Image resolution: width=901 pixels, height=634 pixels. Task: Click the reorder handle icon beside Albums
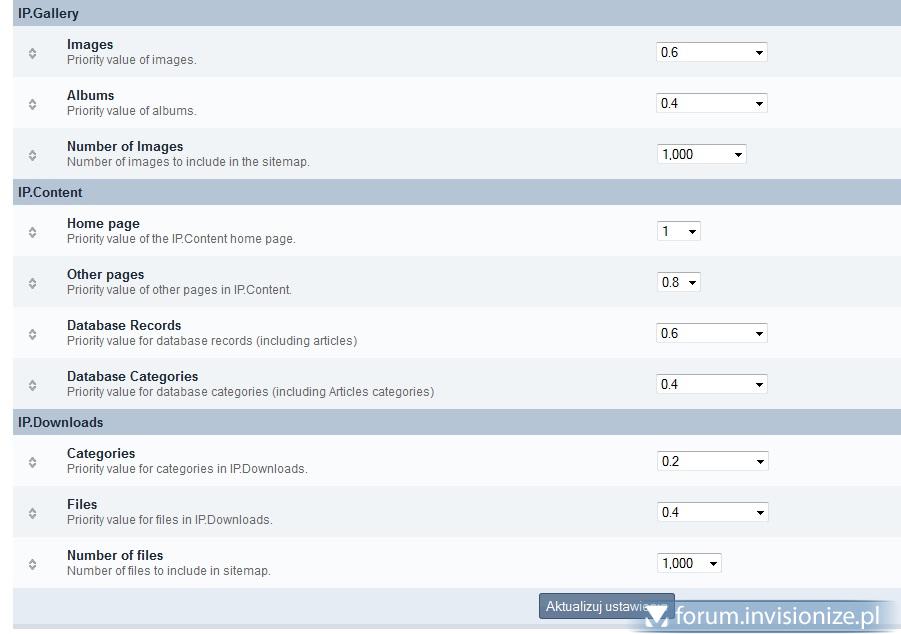pyautogui.click(x=32, y=104)
